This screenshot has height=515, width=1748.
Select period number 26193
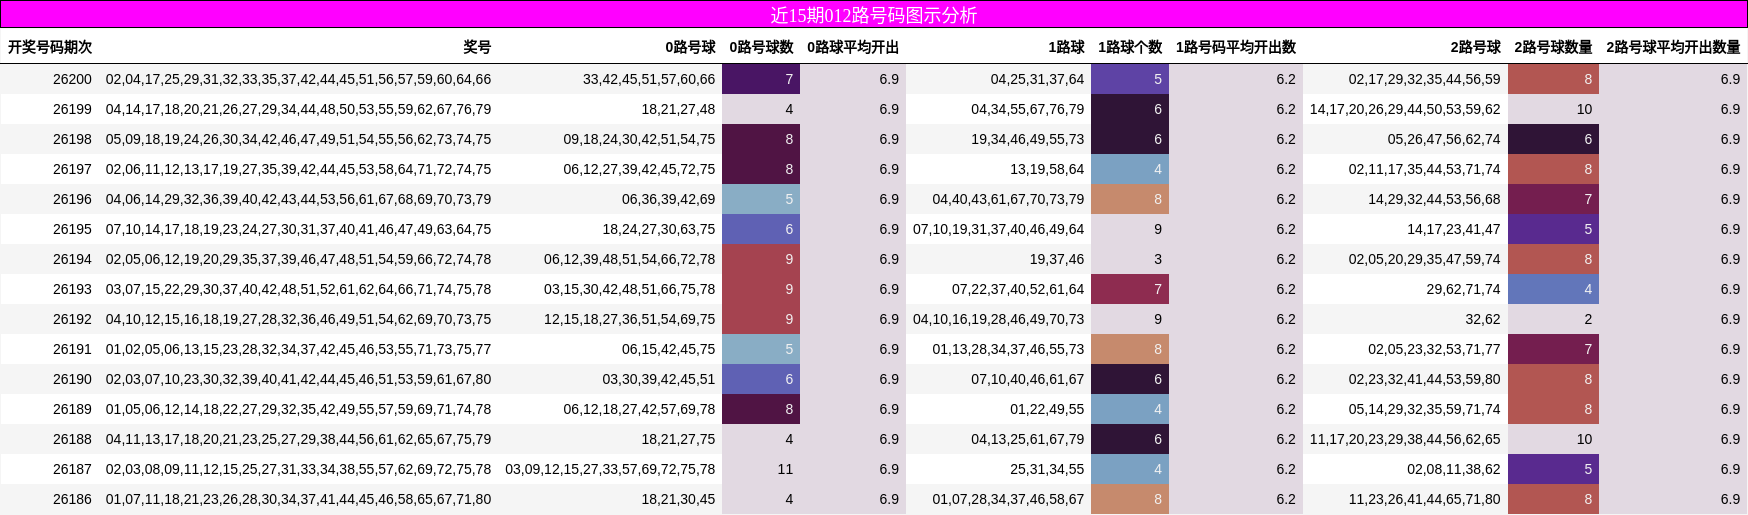(x=72, y=289)
